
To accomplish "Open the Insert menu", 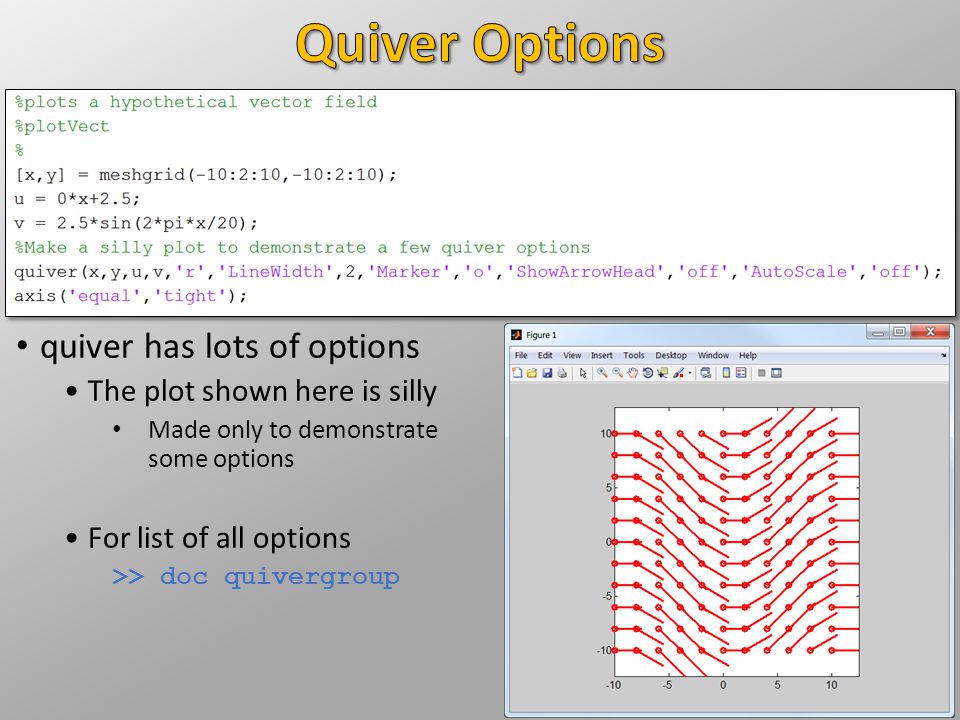I will point(601,355).
